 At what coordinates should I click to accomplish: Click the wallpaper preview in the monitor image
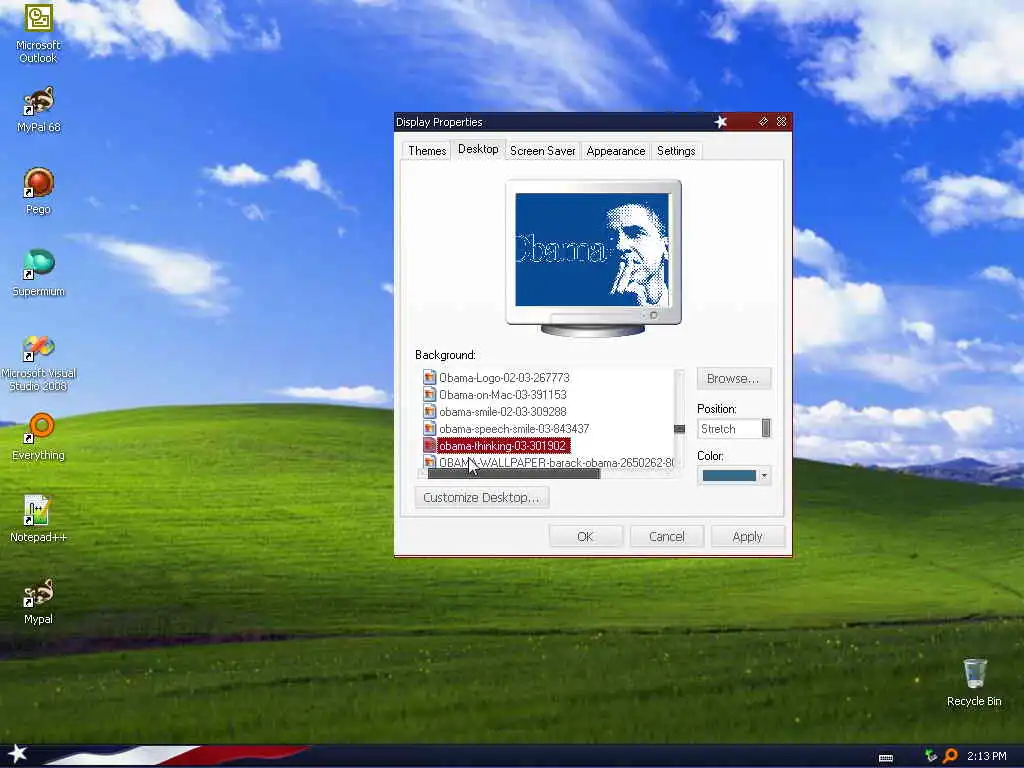click(592, 249)
